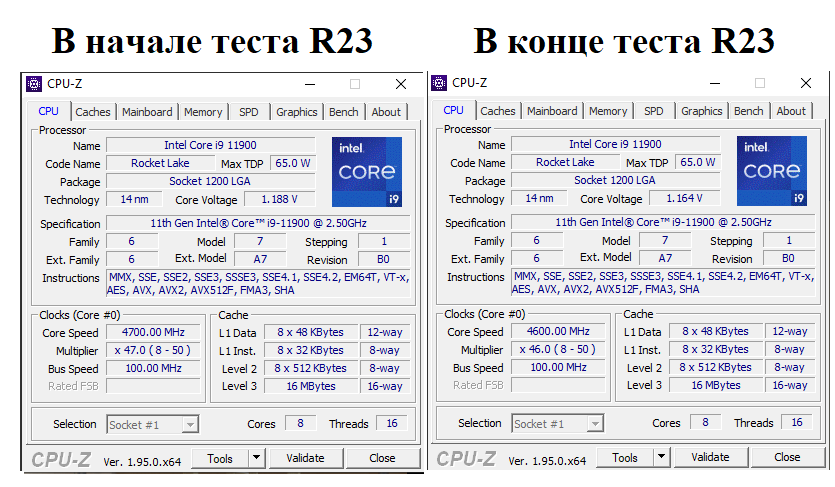This screenshot has width=835, height=487.
Task: Click Multiplier x 47.0 field in left window
Action: pyautogui.click(x=153, y=351)
